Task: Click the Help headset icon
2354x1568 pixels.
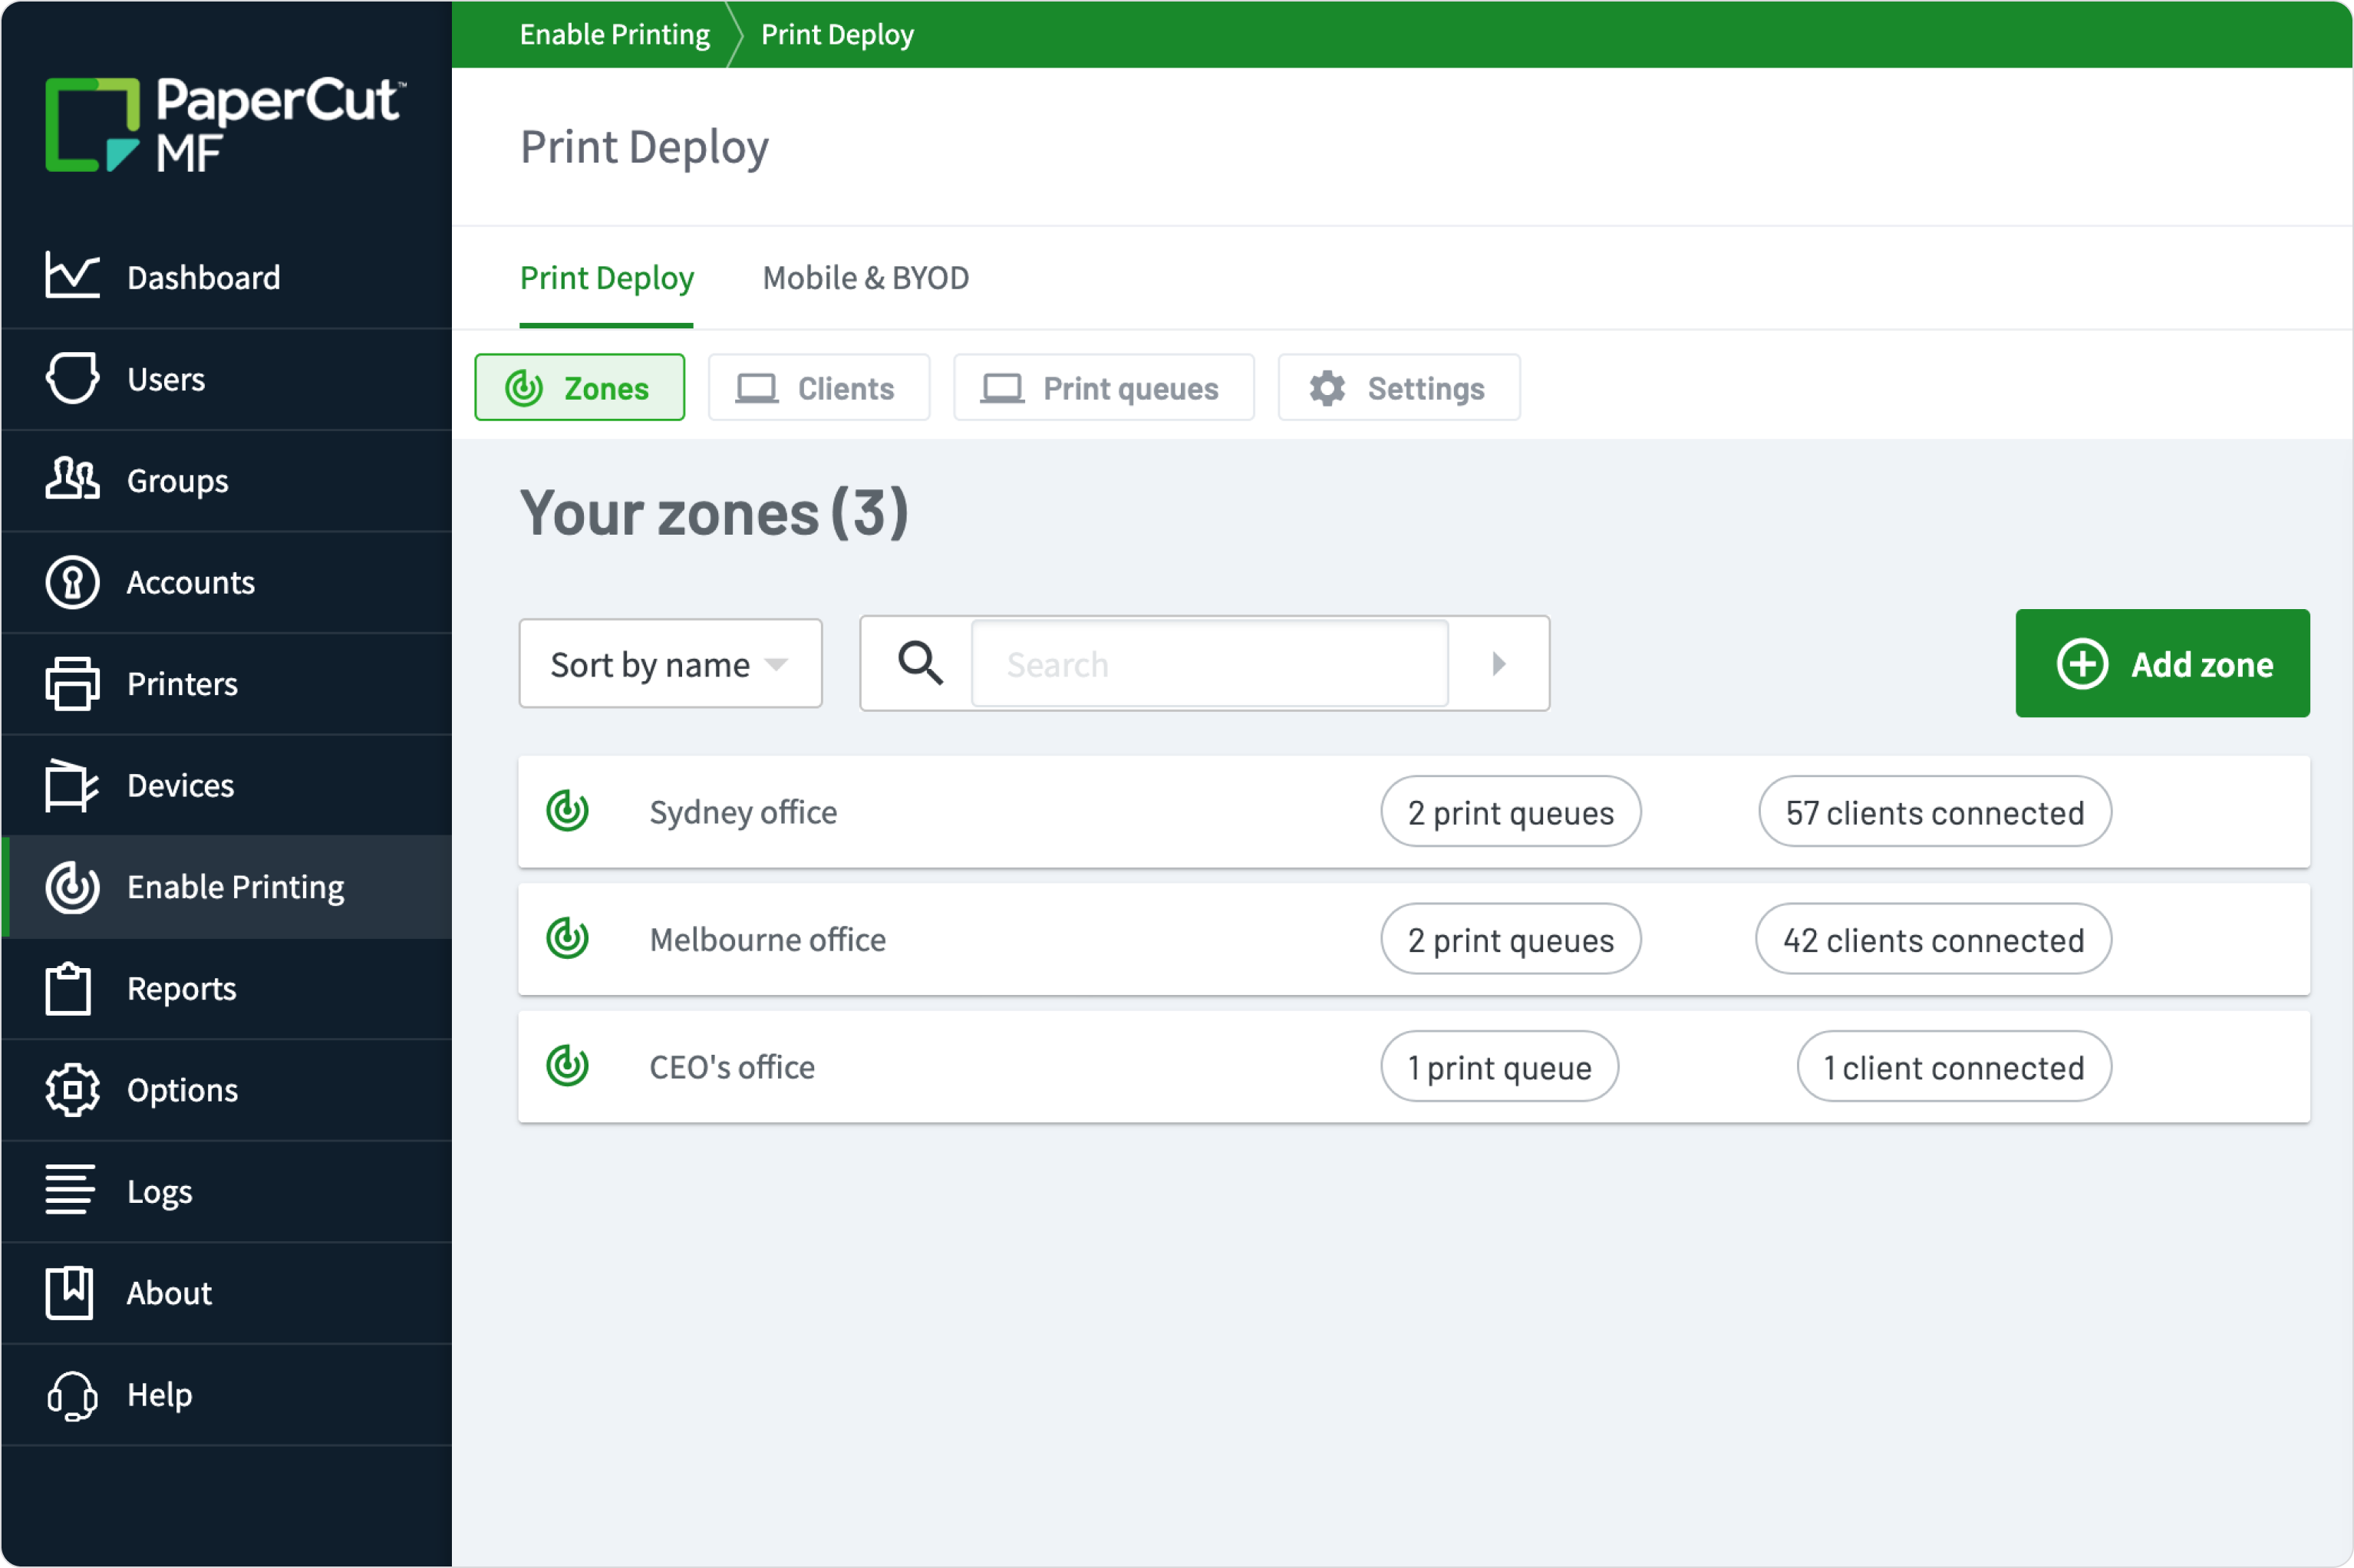Action: (x=72, y=1395)
